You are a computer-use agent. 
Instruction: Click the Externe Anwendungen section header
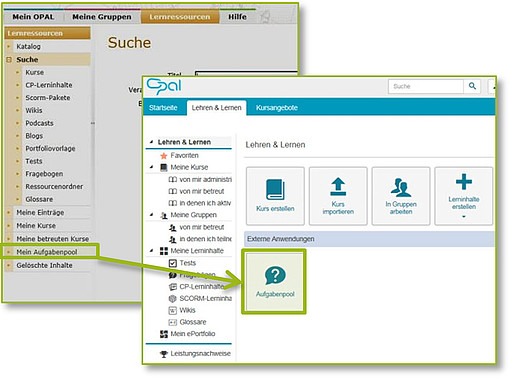tap(369, 239)
